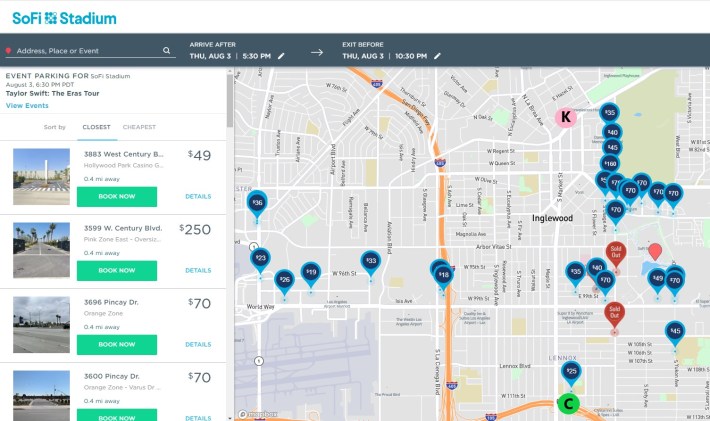Select the $160 parking pin
This screenshot has width=710, height=421.
click(x=609, y=163)
